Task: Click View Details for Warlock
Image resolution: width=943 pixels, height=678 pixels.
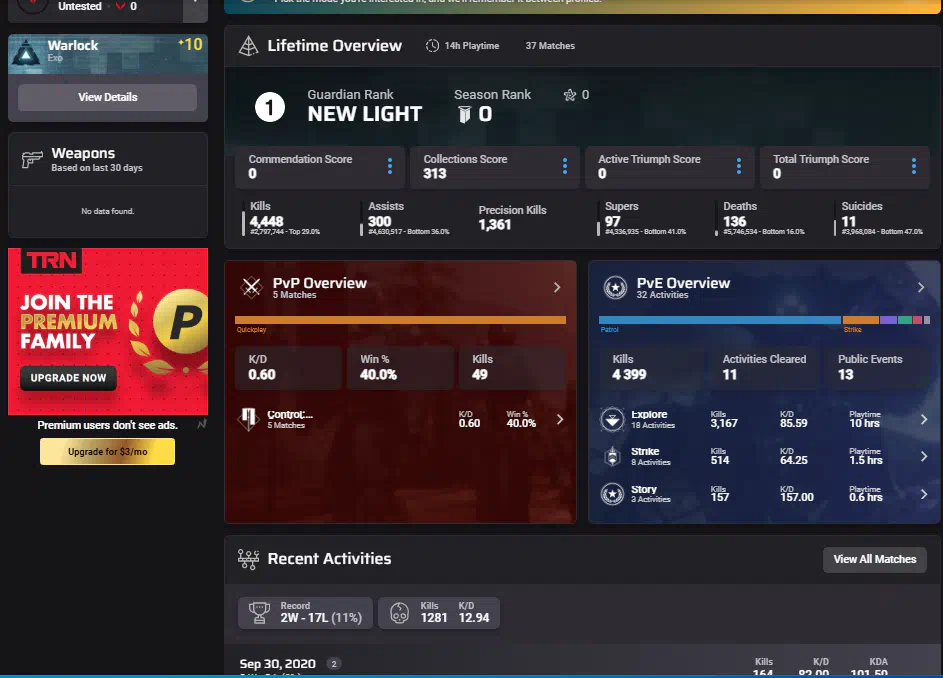Action: [x=107, y=97]
